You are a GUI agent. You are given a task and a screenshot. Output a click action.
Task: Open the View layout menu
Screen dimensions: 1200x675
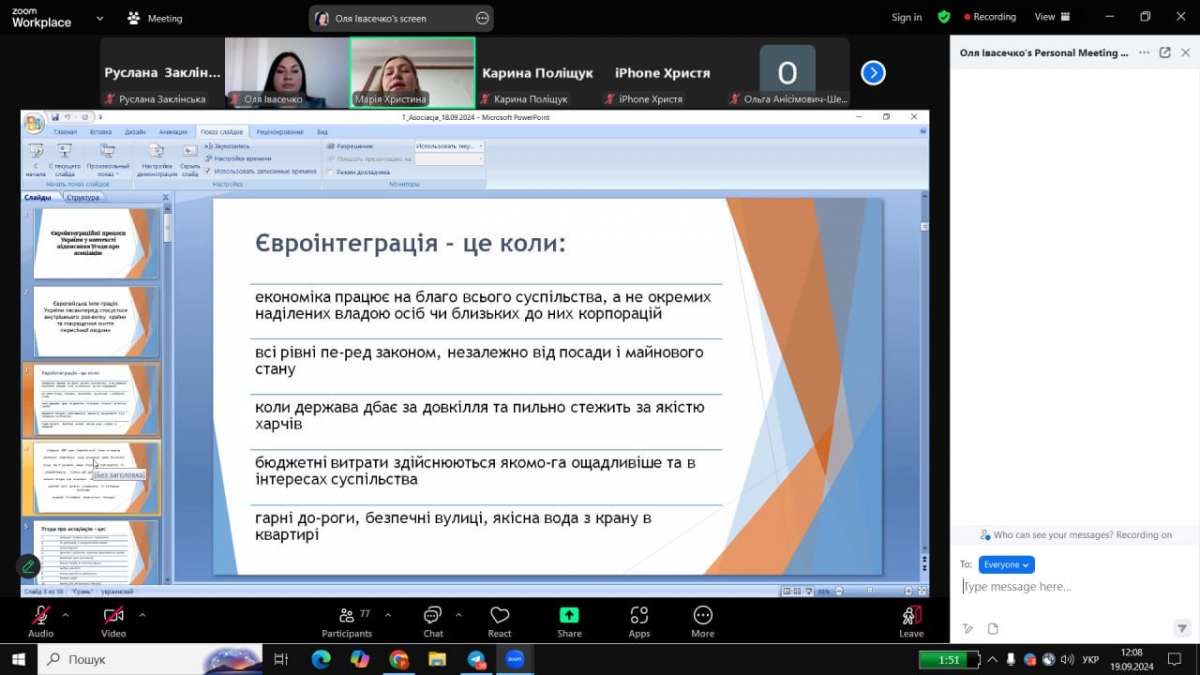click(1051, 17)
